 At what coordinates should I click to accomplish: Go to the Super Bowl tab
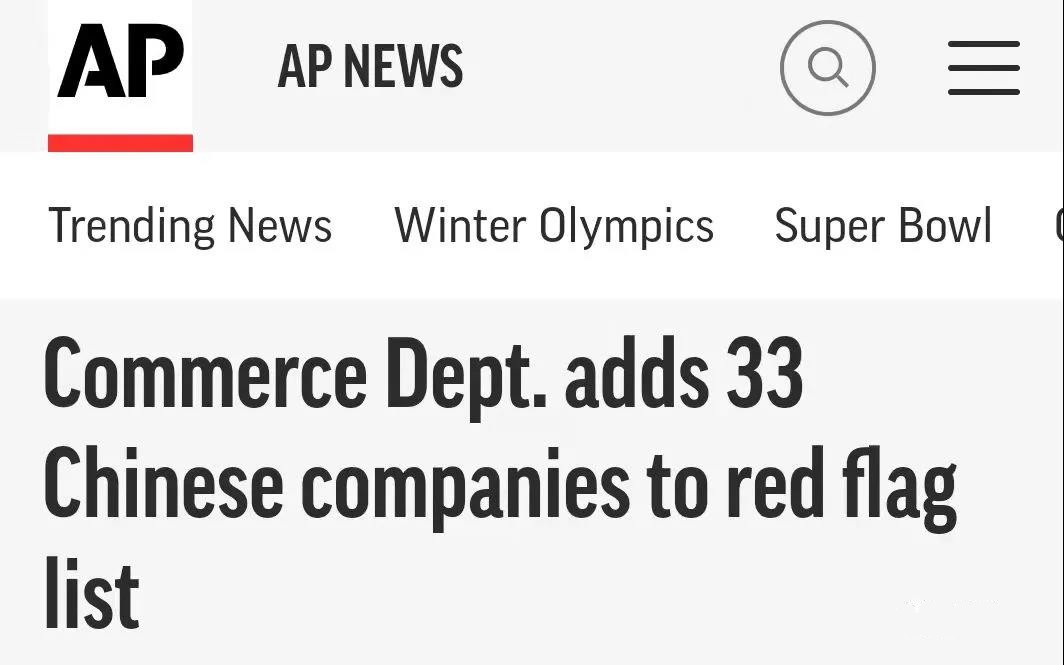[x=883, y=226]
